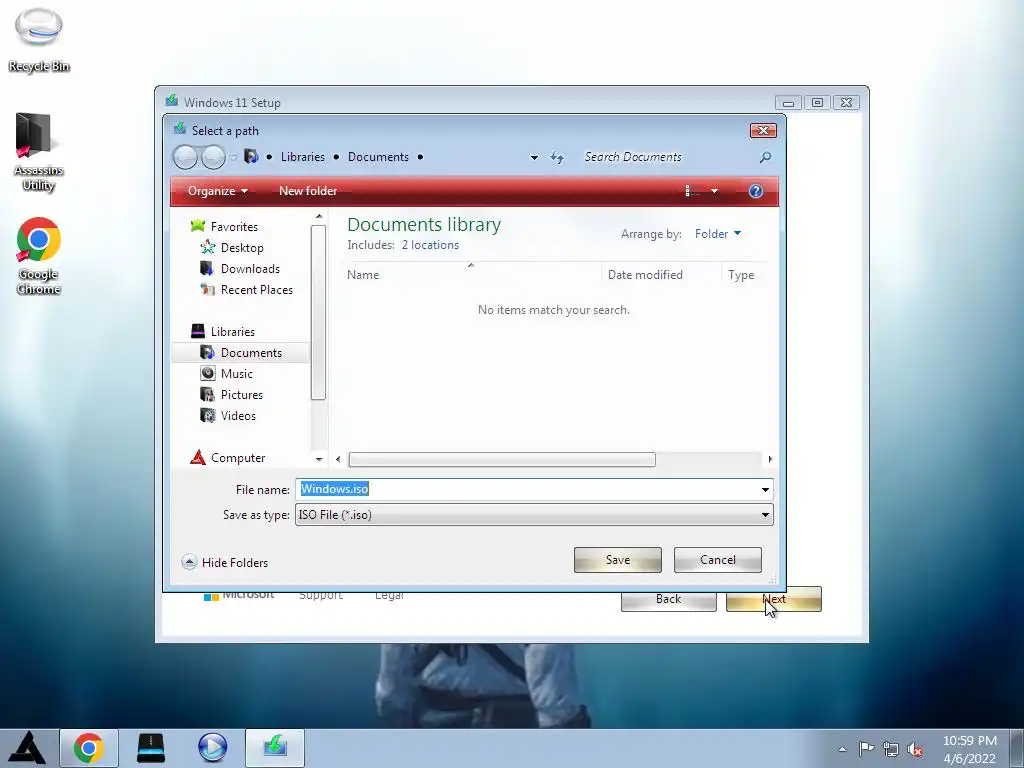The width and height of the screenshot is (1024, 768).
Task: Click the network tray icon
Action: pos(890,749)
